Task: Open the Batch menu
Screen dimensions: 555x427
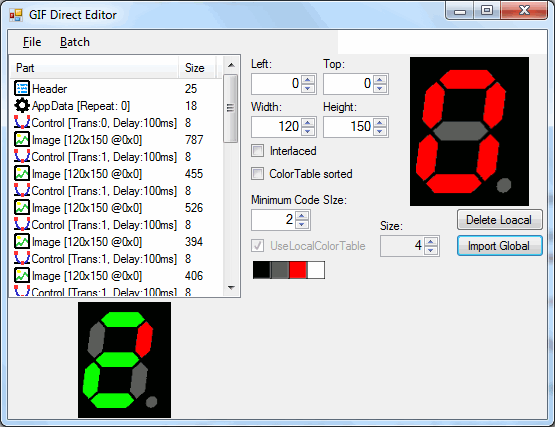Action: pyautogui.click(x=75, y=42)
